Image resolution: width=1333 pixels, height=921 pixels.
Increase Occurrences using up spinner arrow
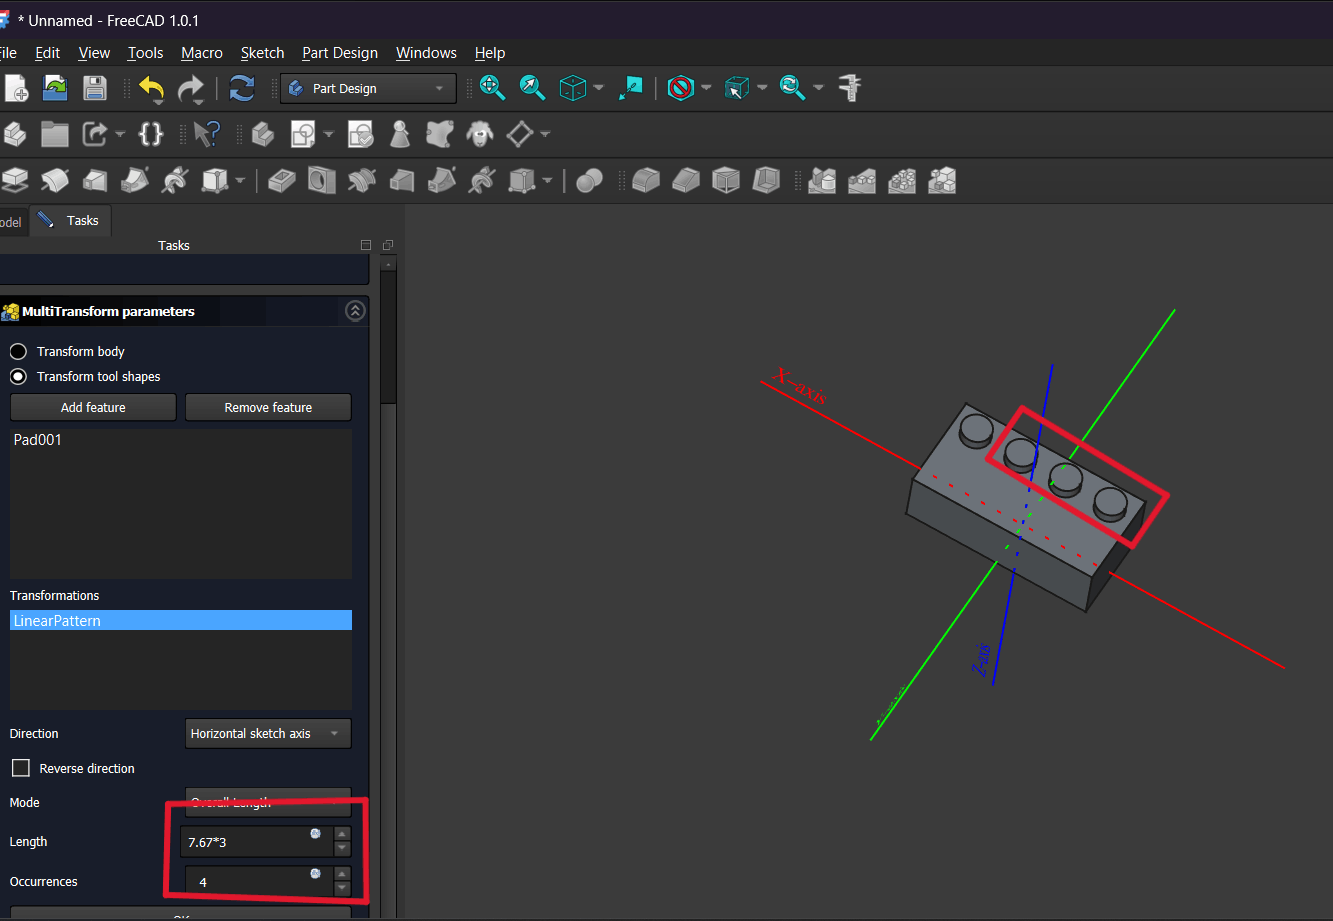point(342,875)
